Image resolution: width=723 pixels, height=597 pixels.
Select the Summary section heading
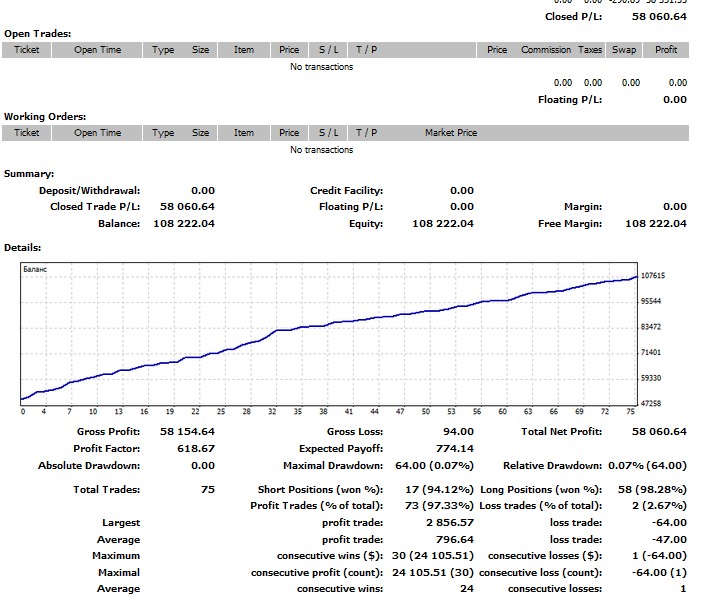tap(29, 174)
